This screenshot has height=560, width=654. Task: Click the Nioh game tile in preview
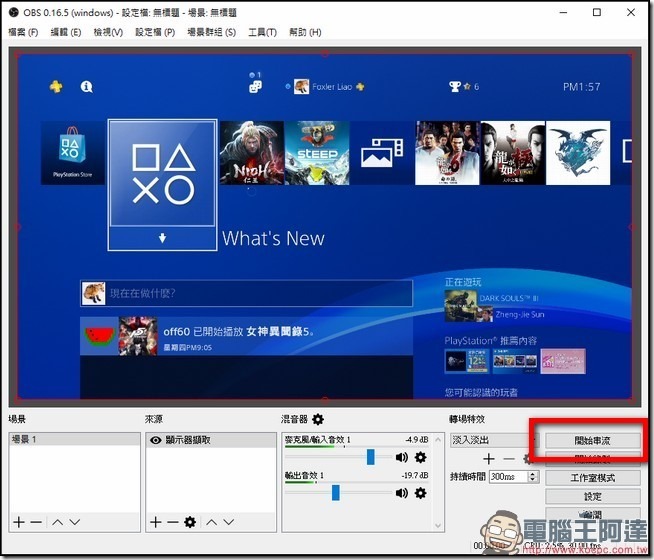(x=252, y=153)
